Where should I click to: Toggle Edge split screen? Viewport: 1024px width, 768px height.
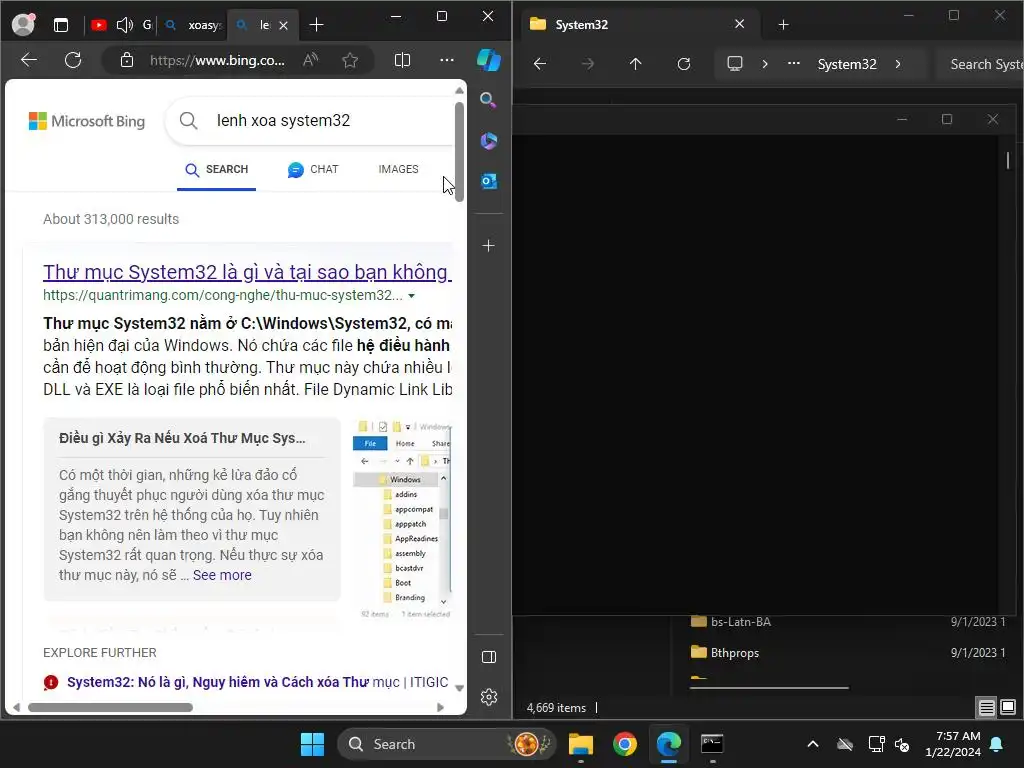click(x=402, y=60)
